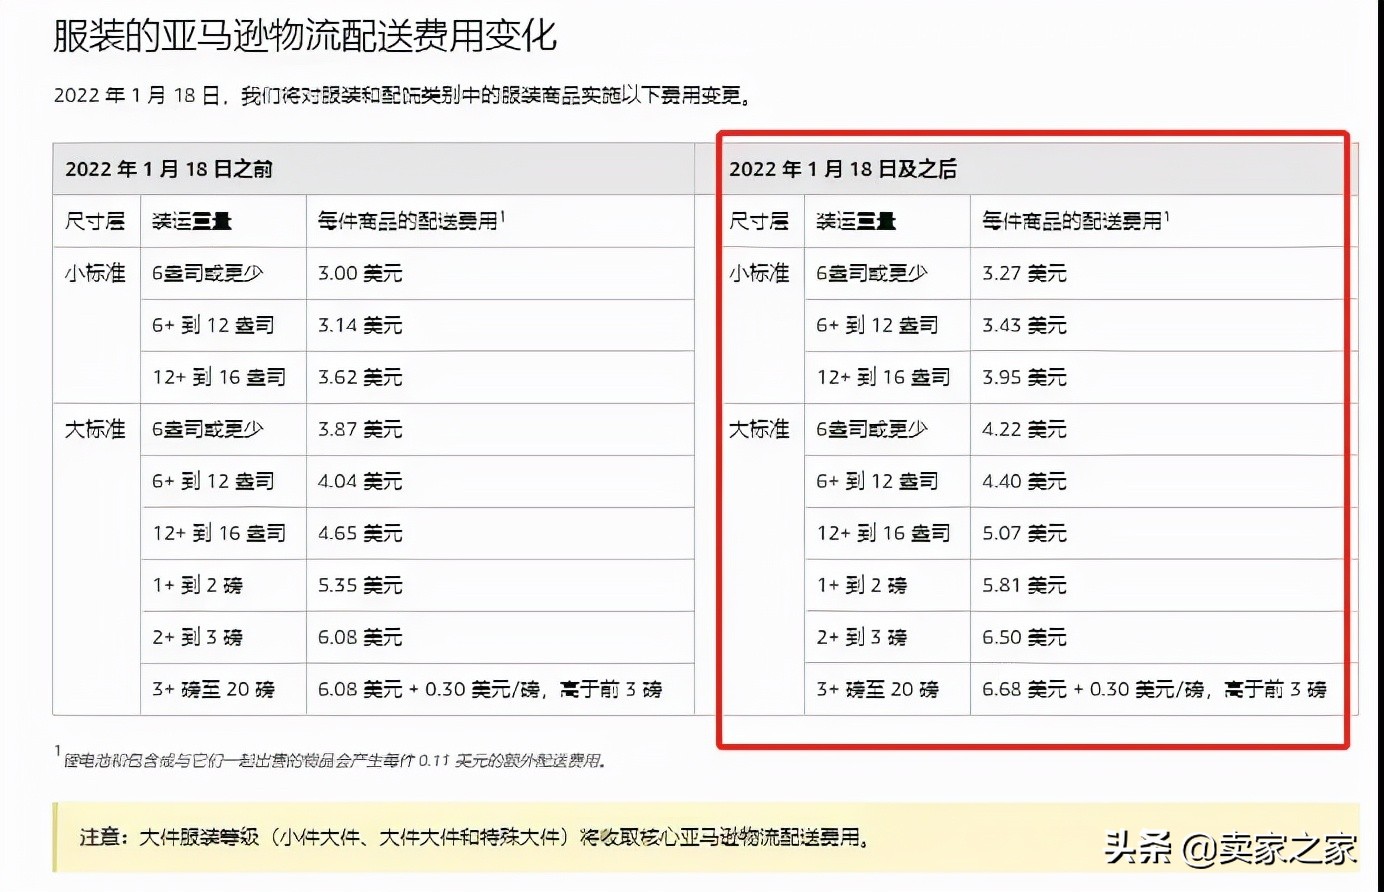Click 3+ 磅至 20 磅 in the 6.68 美元 row
This screenshot has height=892, width=1384.
877,689
